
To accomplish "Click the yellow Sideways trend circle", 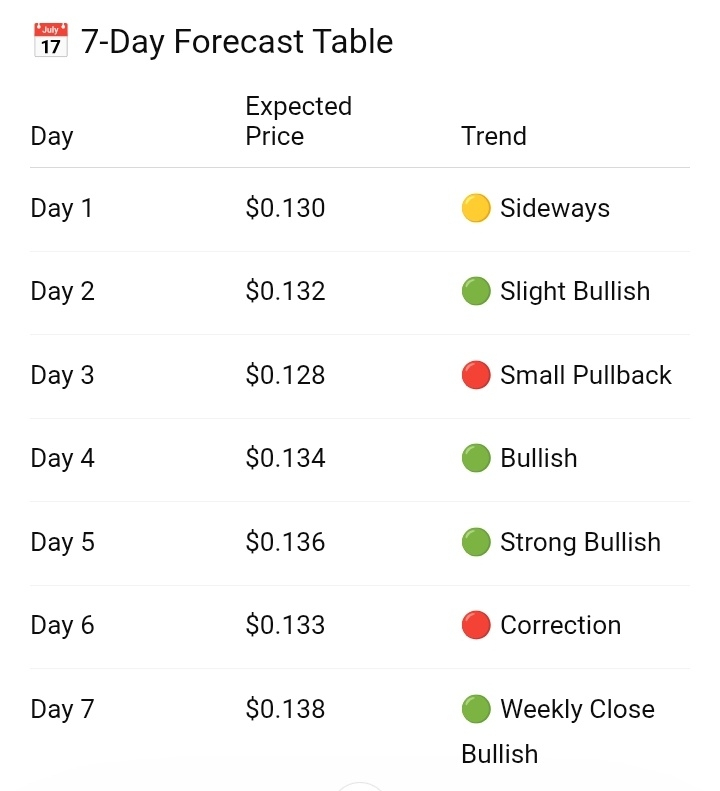I will (x=476, y=209).
